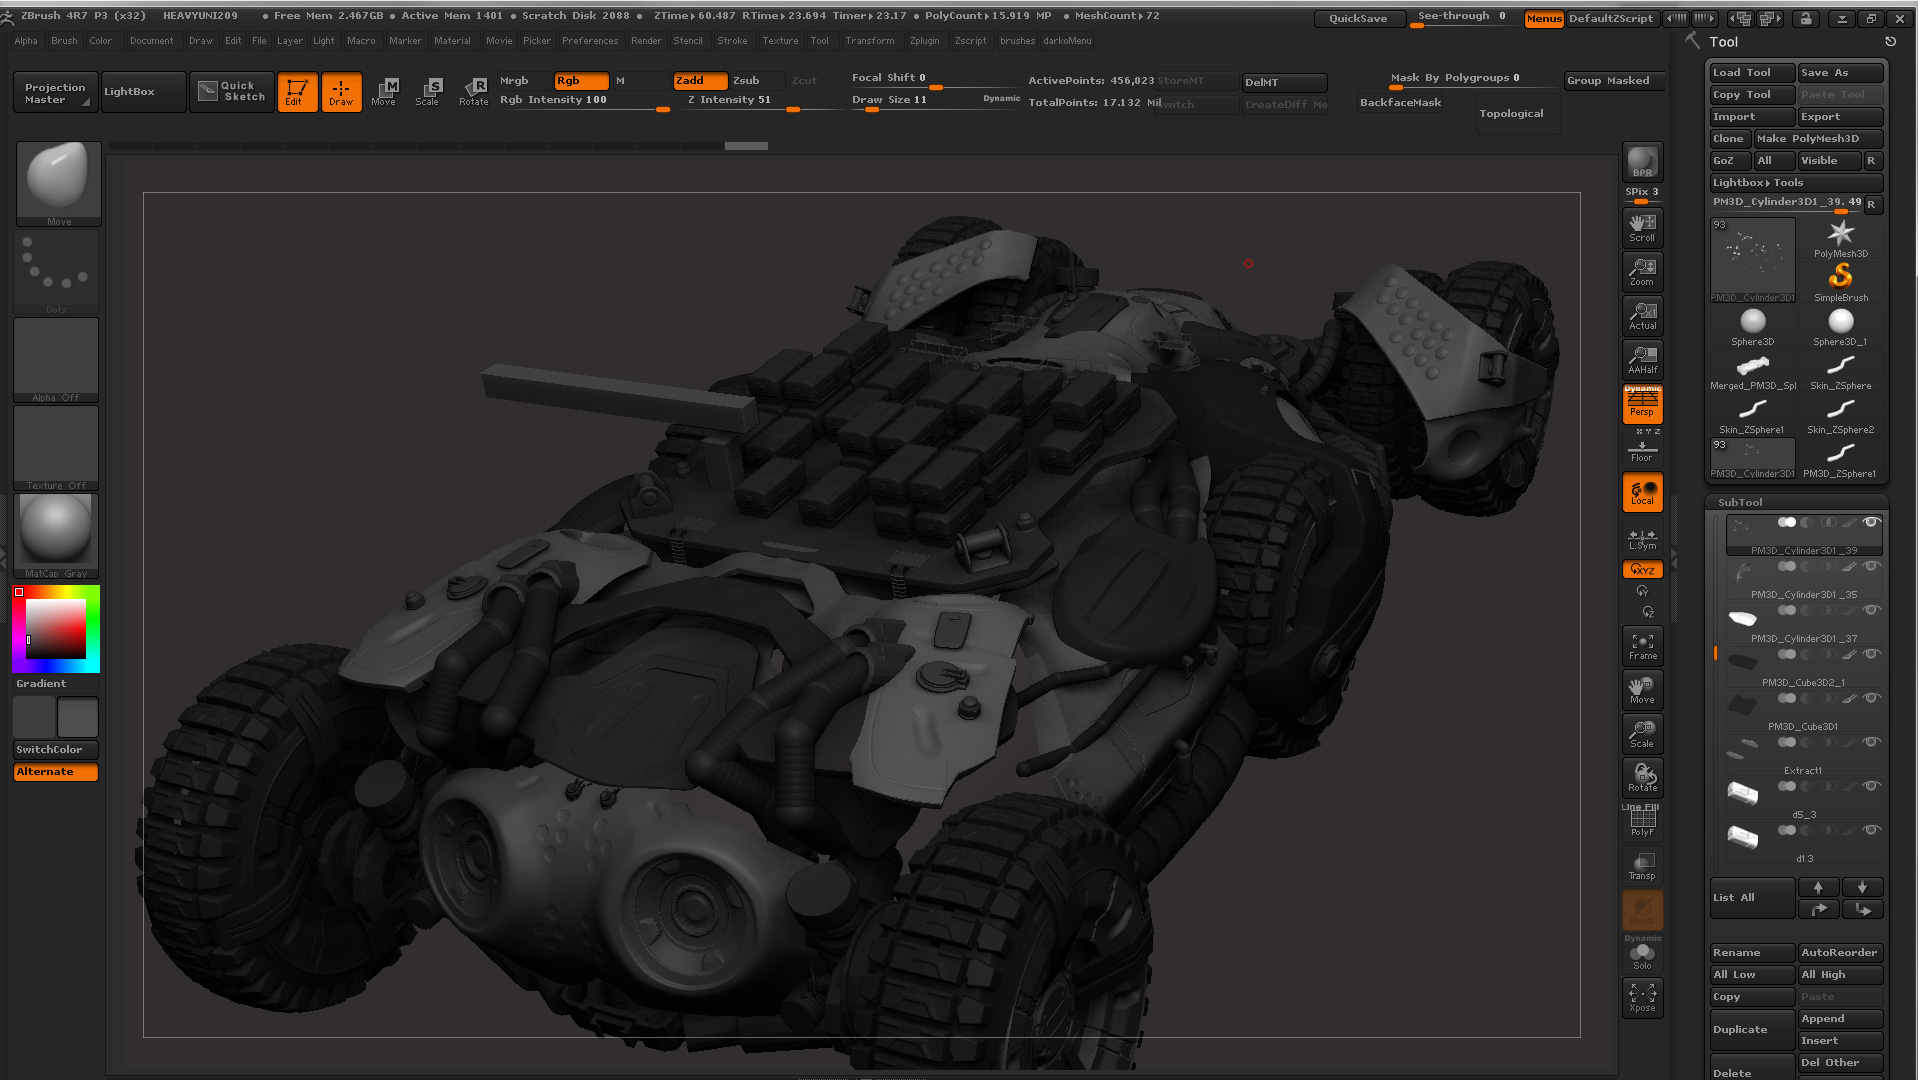Frame the model with Frame icon

click(x=1642, y=646)
